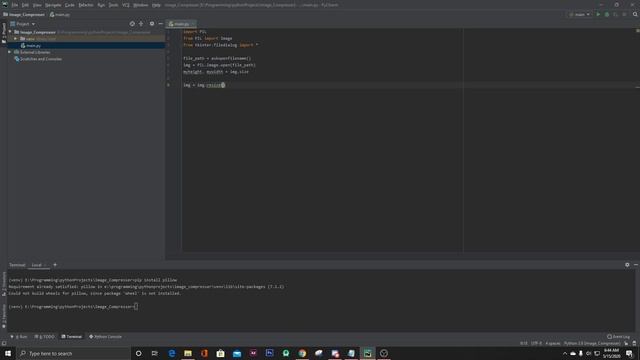The image size is (640, 360).
Task: Run the main configuration with green play icon
Action: pyautogui.click(x=598, y=14)
